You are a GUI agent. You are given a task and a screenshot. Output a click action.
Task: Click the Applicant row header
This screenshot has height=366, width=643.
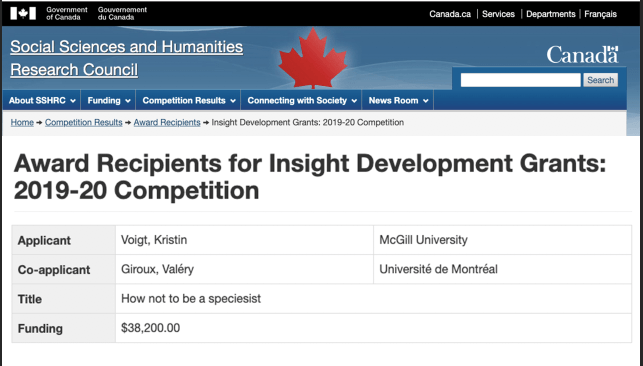64,240
